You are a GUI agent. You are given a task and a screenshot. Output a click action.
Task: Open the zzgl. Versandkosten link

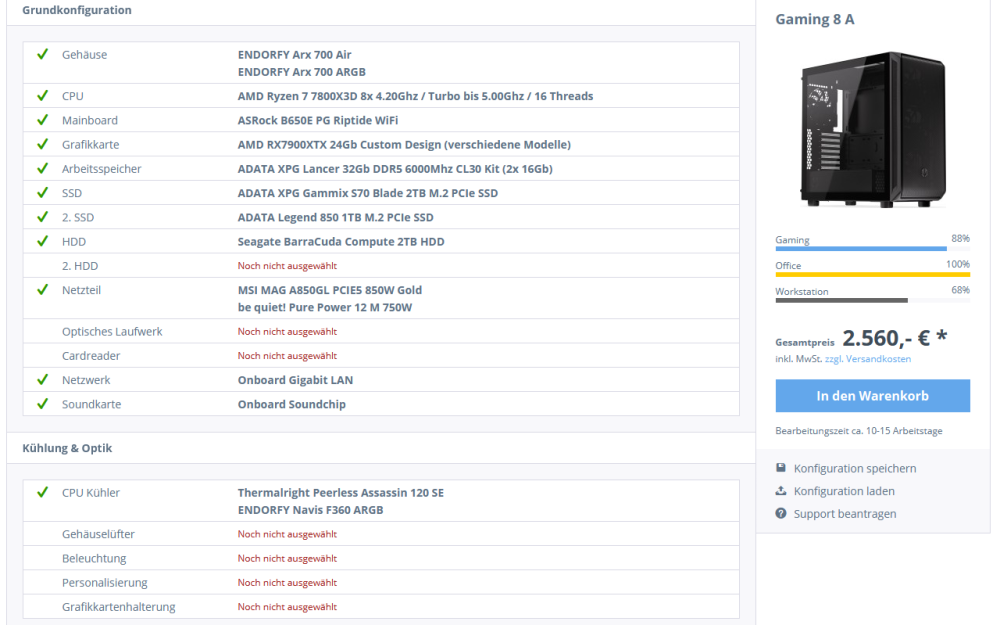tap(868, 359)
